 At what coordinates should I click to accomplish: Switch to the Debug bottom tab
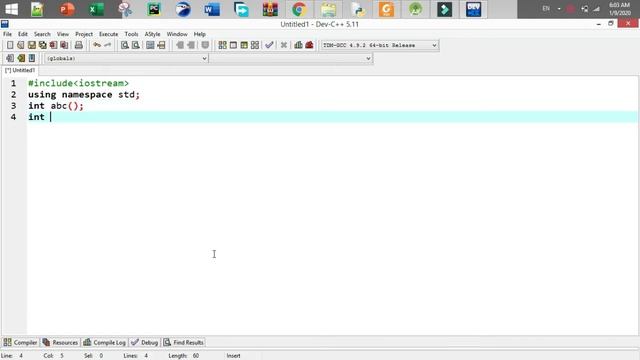(x=145, y=342)
